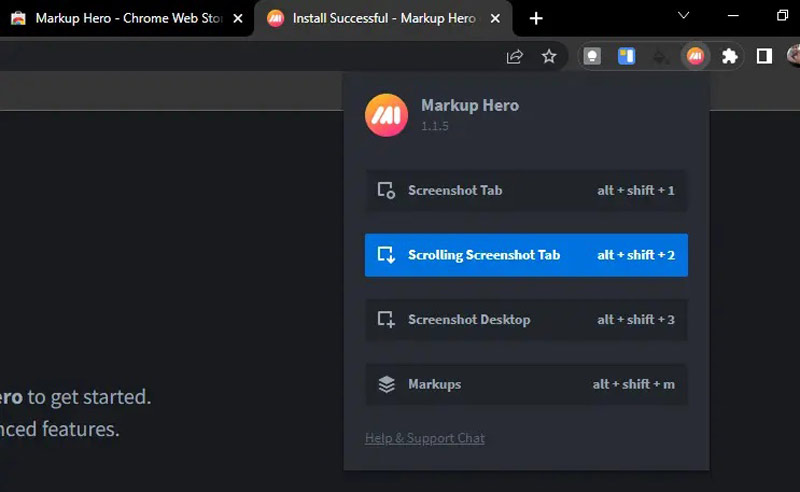Image resolution: width=800 pixels, height=492 pixels.
Task: Click the 'alt + shift + 1' shortcut text
Action: [x=636, y=190]
